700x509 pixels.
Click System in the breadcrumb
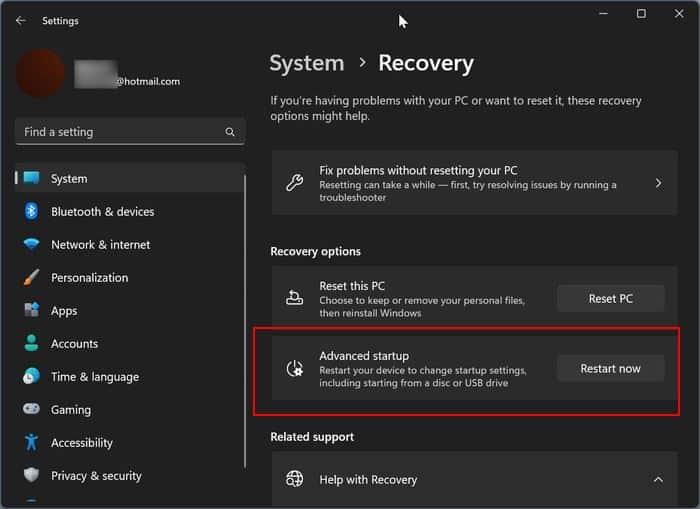(307, 63)
